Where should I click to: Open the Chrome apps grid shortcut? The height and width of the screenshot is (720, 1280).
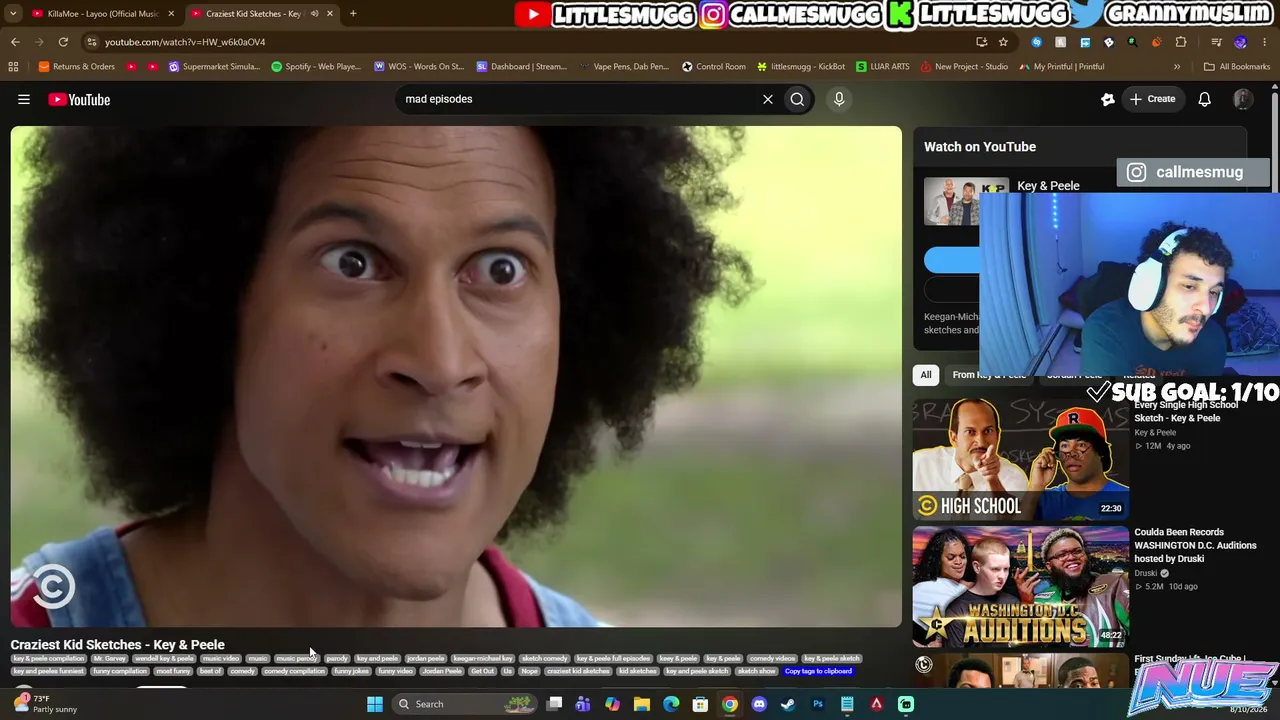click(x=13, y=67)
